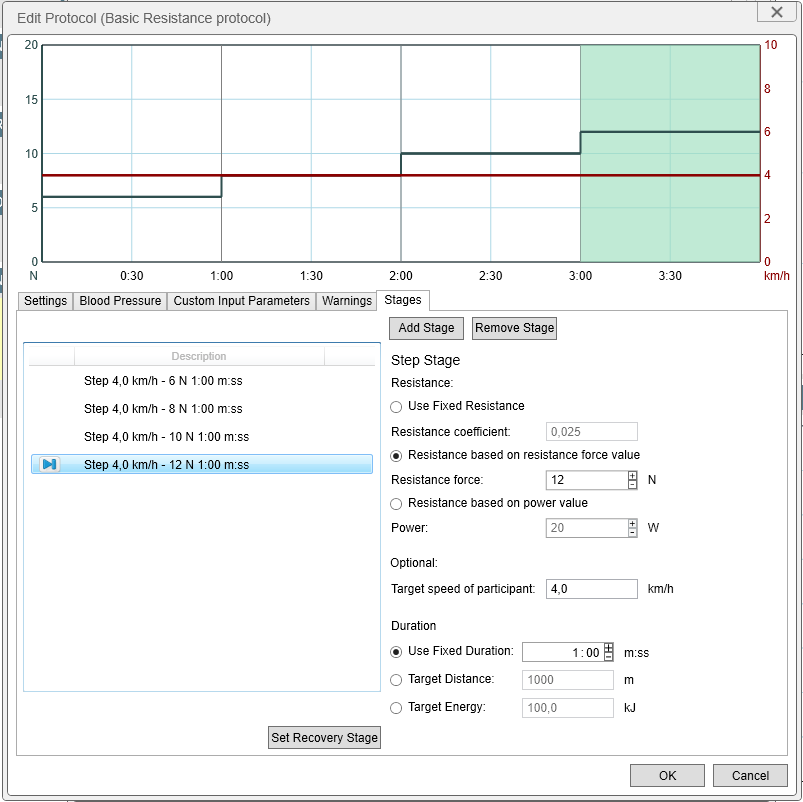This screenshot has width=803, height=802.
Task: Confirm with the OK button
Action: [667, 775]
